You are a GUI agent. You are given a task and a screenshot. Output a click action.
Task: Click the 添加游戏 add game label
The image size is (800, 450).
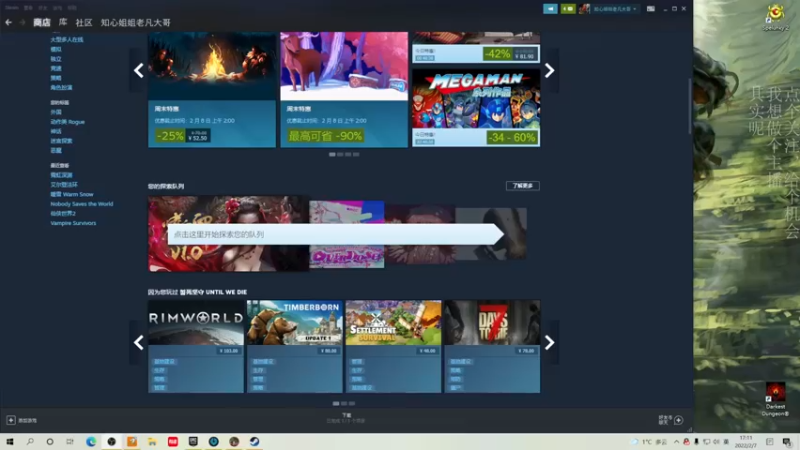click(x=28, y=420)
